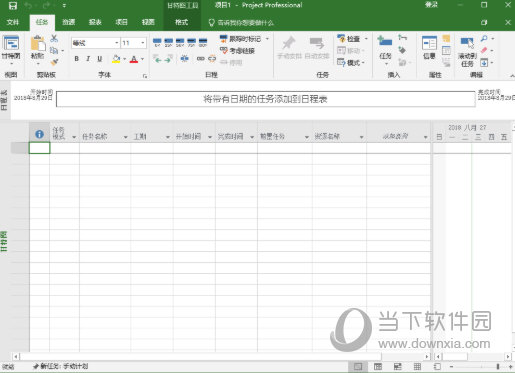Switch to the Format (格式) tab

(182, 22)
